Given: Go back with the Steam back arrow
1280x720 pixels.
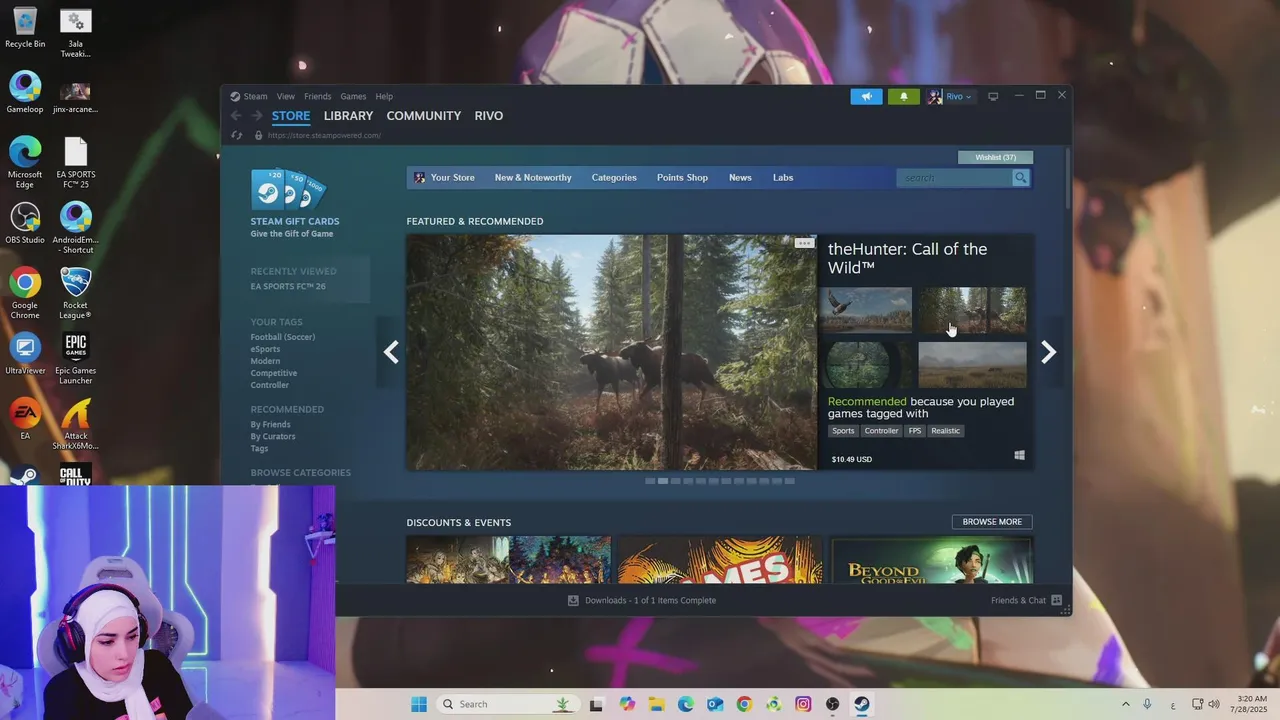Looking at the screenshot, I should point(236,116).
